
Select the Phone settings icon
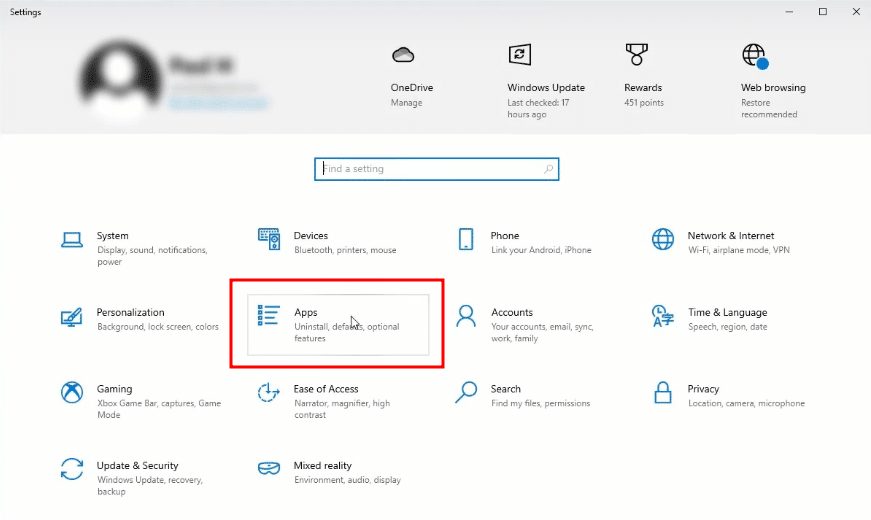click(x=466, y=240)
